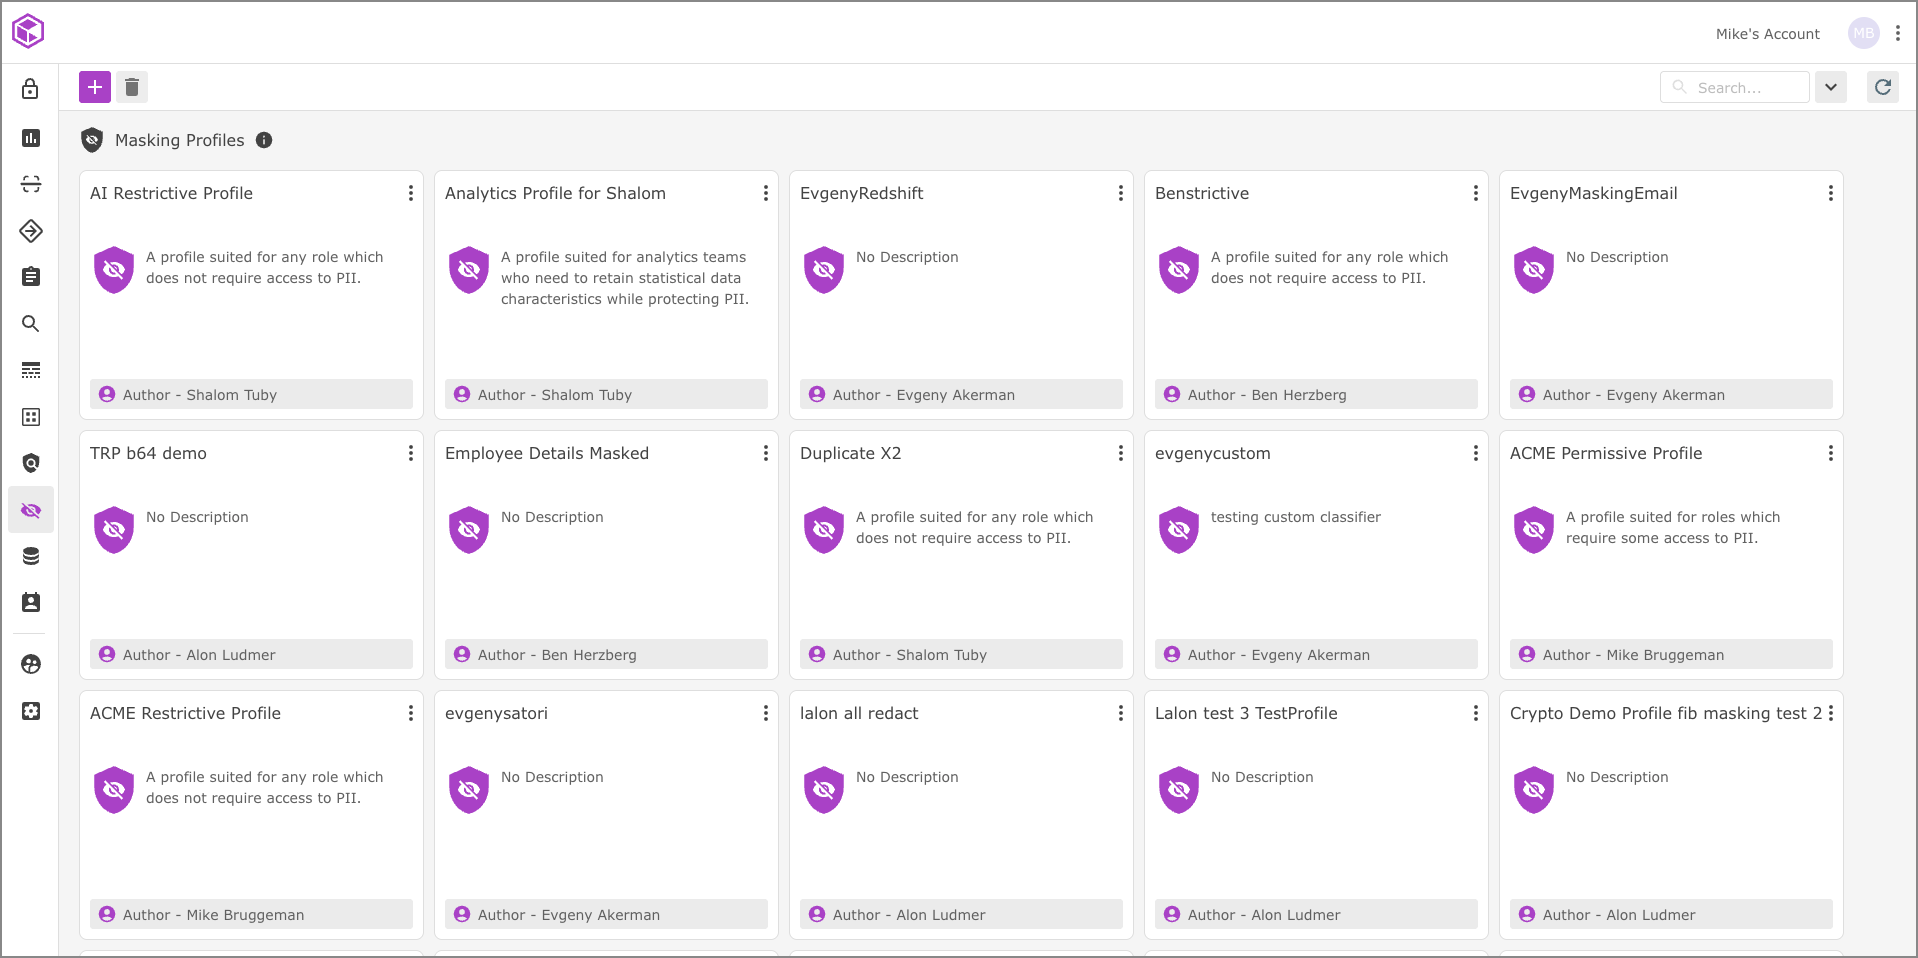
Task: Open the search magnifier in left sidebar
Action: [31, 323]
